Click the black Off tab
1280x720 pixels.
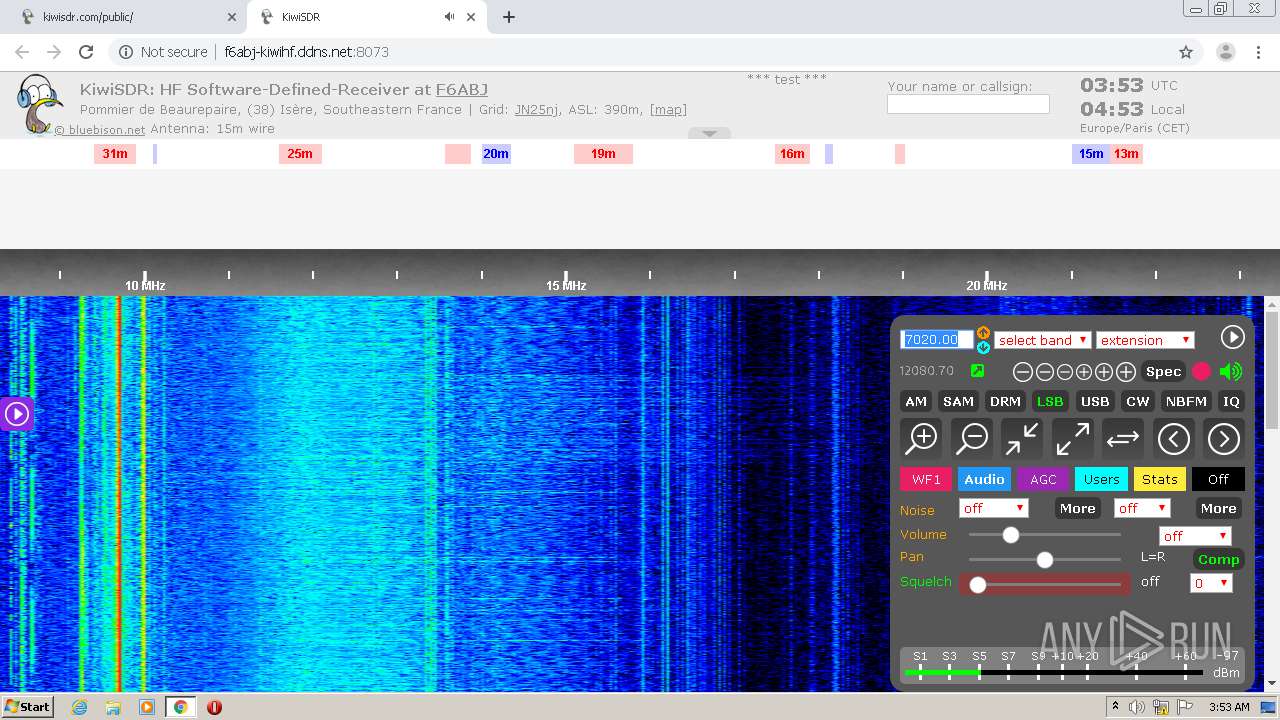point(1218,479)
